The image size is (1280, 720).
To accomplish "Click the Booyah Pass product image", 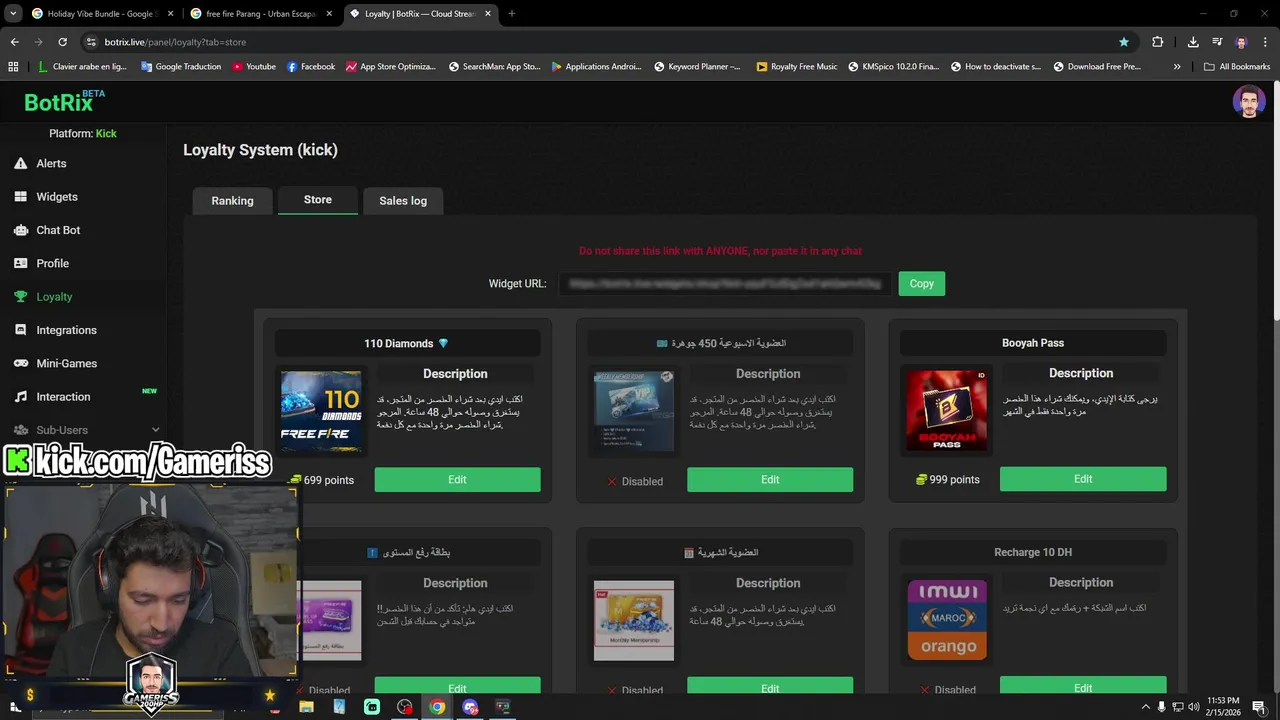I will 946,410.
